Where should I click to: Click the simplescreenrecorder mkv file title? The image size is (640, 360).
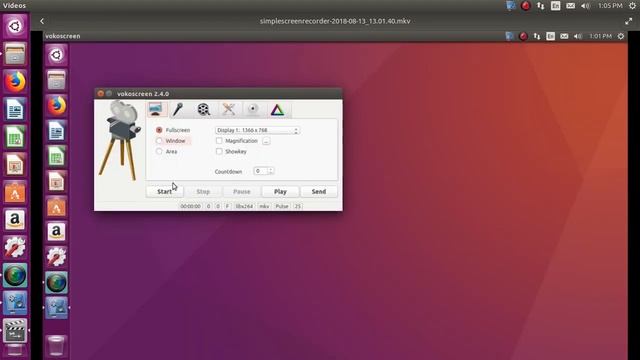click(335, 21)
